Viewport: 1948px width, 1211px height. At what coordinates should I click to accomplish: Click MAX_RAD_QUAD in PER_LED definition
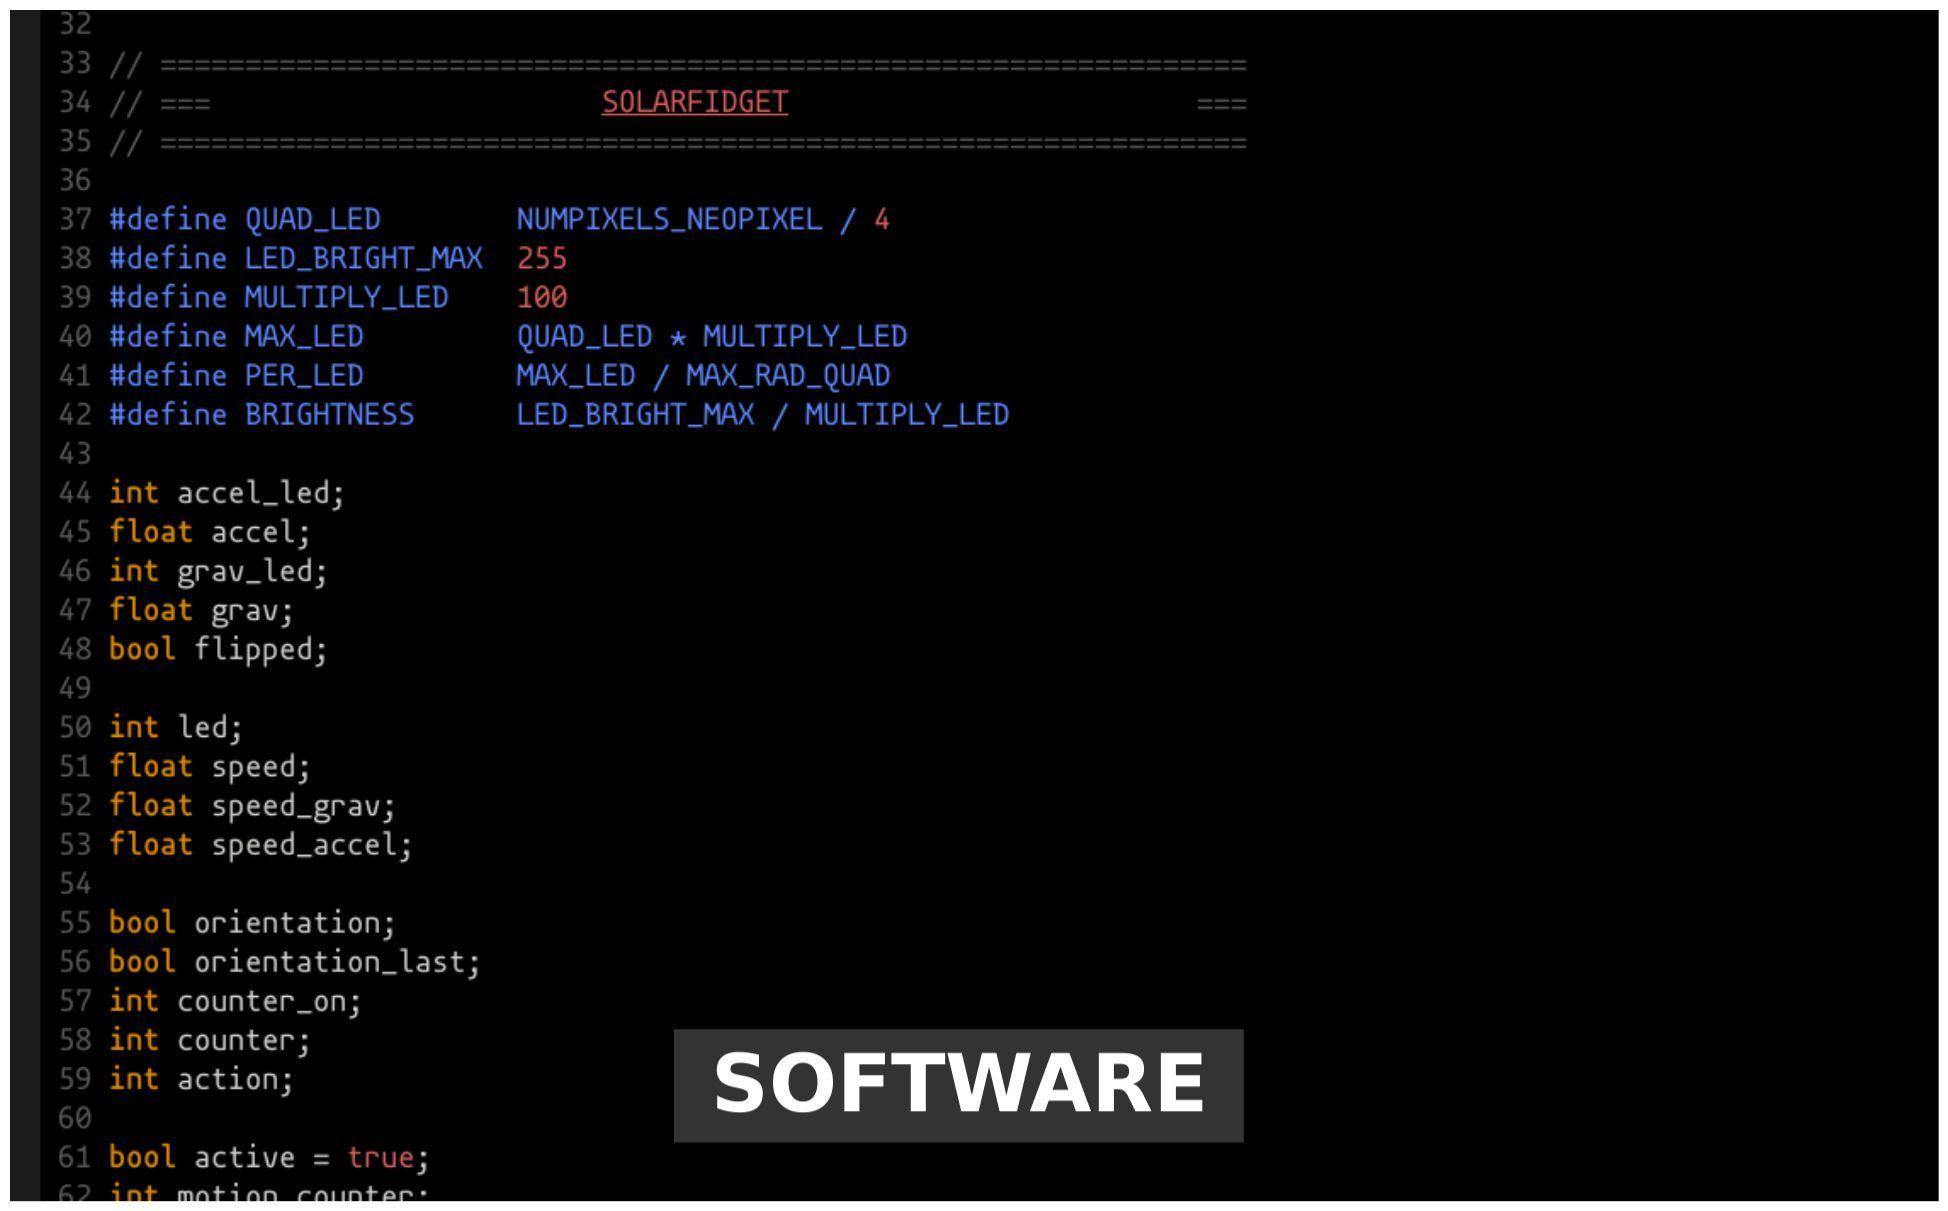point(787,375)
